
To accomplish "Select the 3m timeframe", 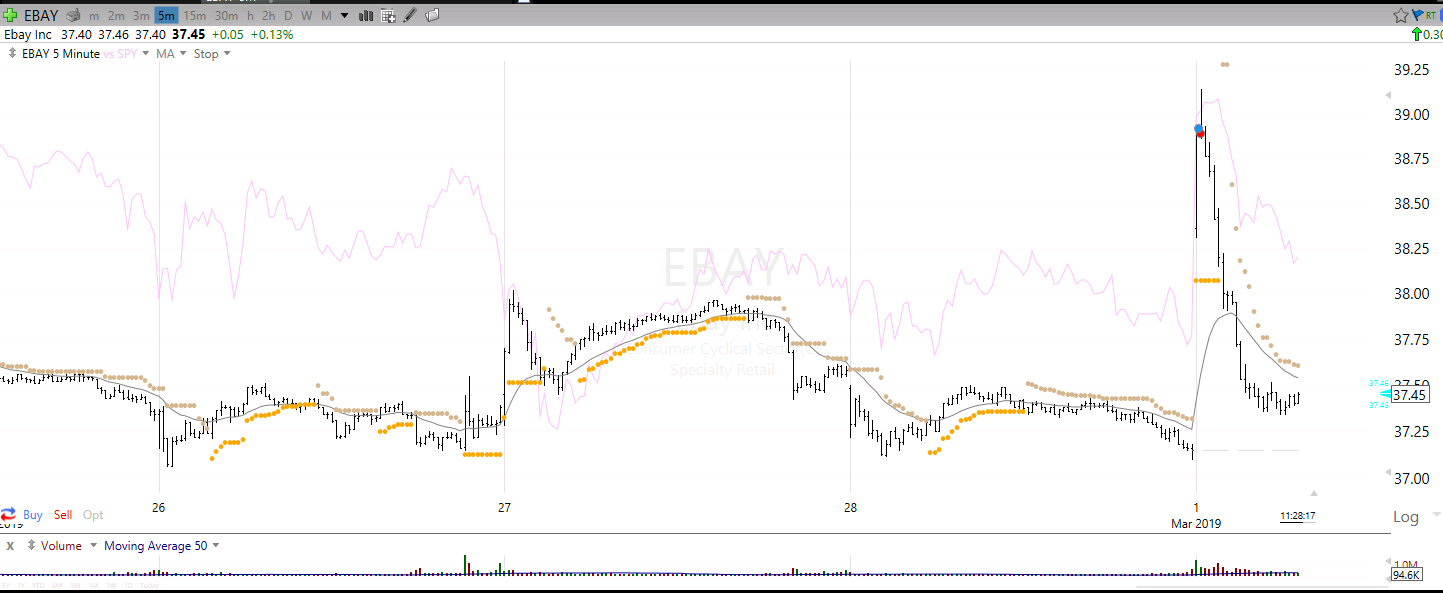I will click(x=141, y=16).
